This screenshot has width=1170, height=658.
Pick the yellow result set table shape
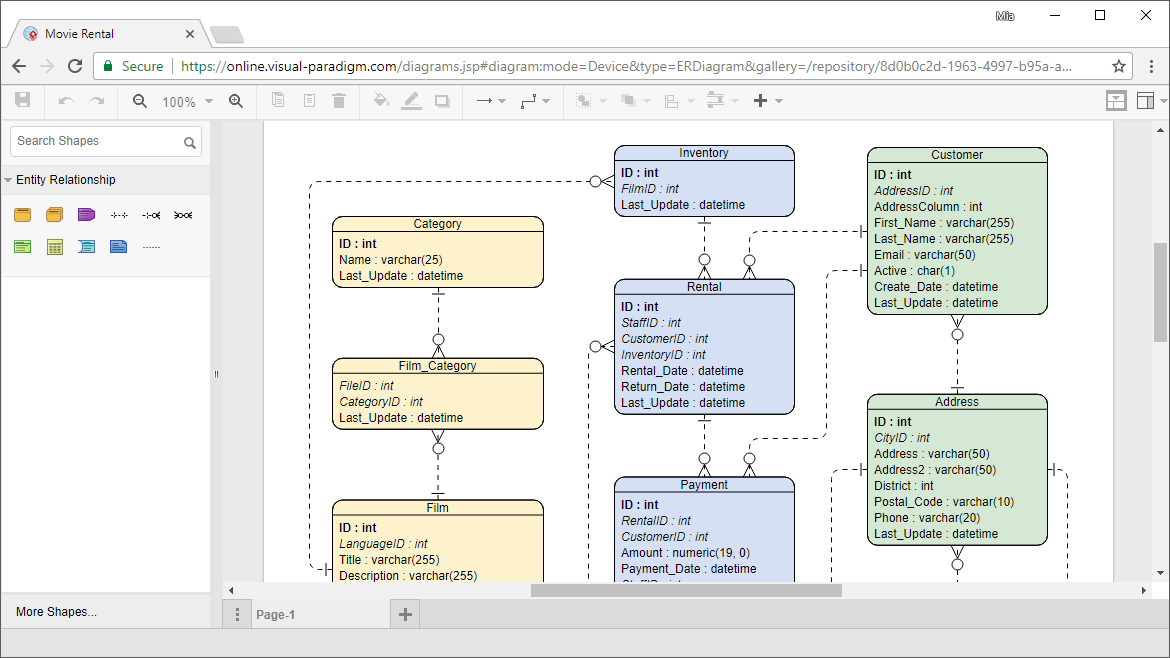(x=54, y=247)
